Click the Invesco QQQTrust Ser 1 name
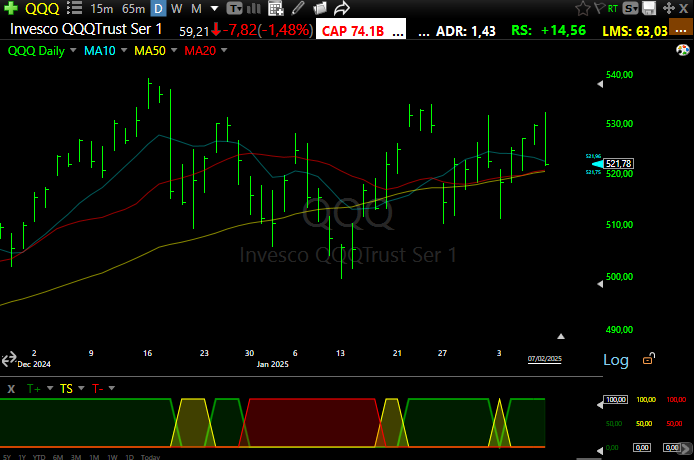Viewport: 694px width, 460px height. click(x=86, y=29)
